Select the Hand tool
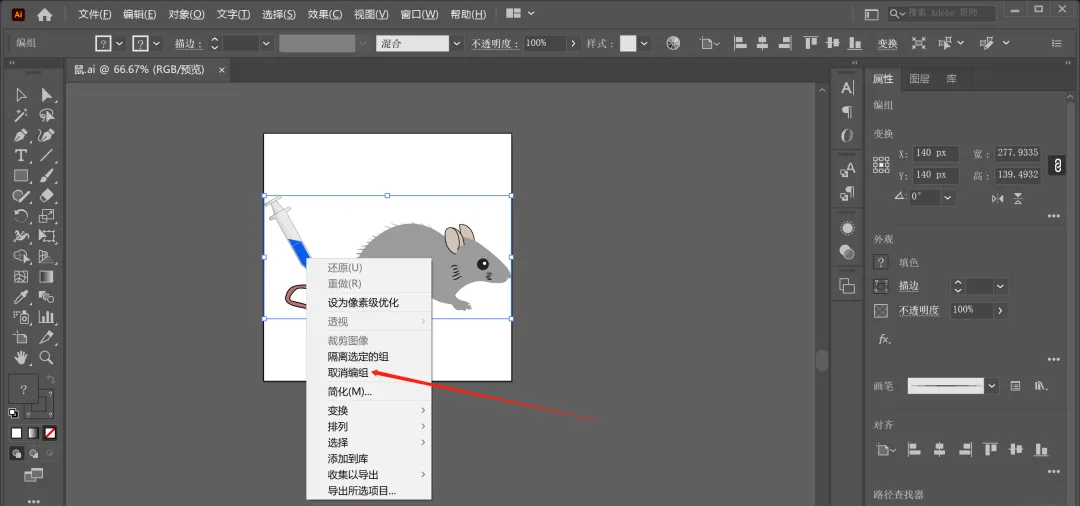 pos(21,357)
